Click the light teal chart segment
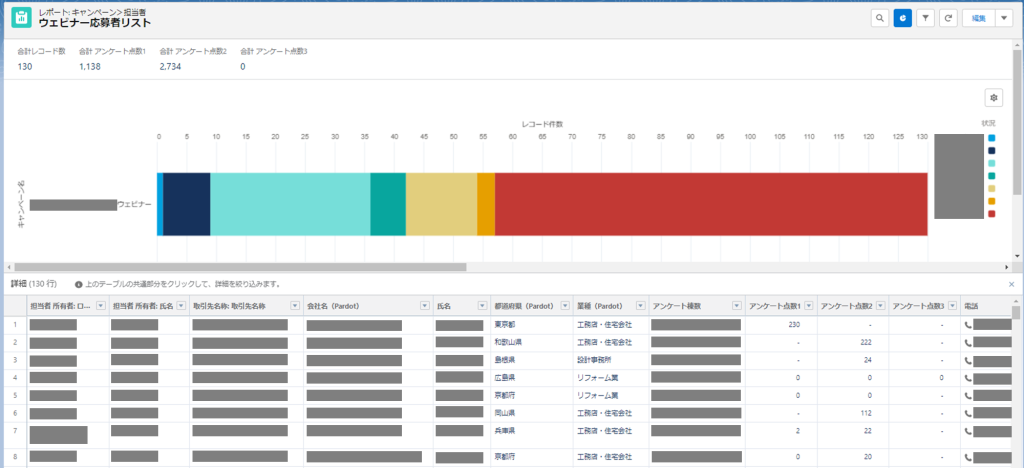Viewport: 1024px width, 468px height. (x=290, y=204)
